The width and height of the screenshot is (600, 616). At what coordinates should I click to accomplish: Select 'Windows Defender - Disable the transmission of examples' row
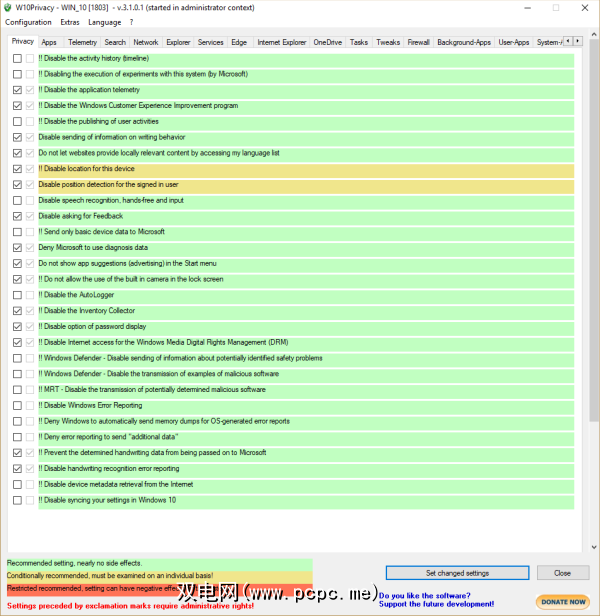306,374
